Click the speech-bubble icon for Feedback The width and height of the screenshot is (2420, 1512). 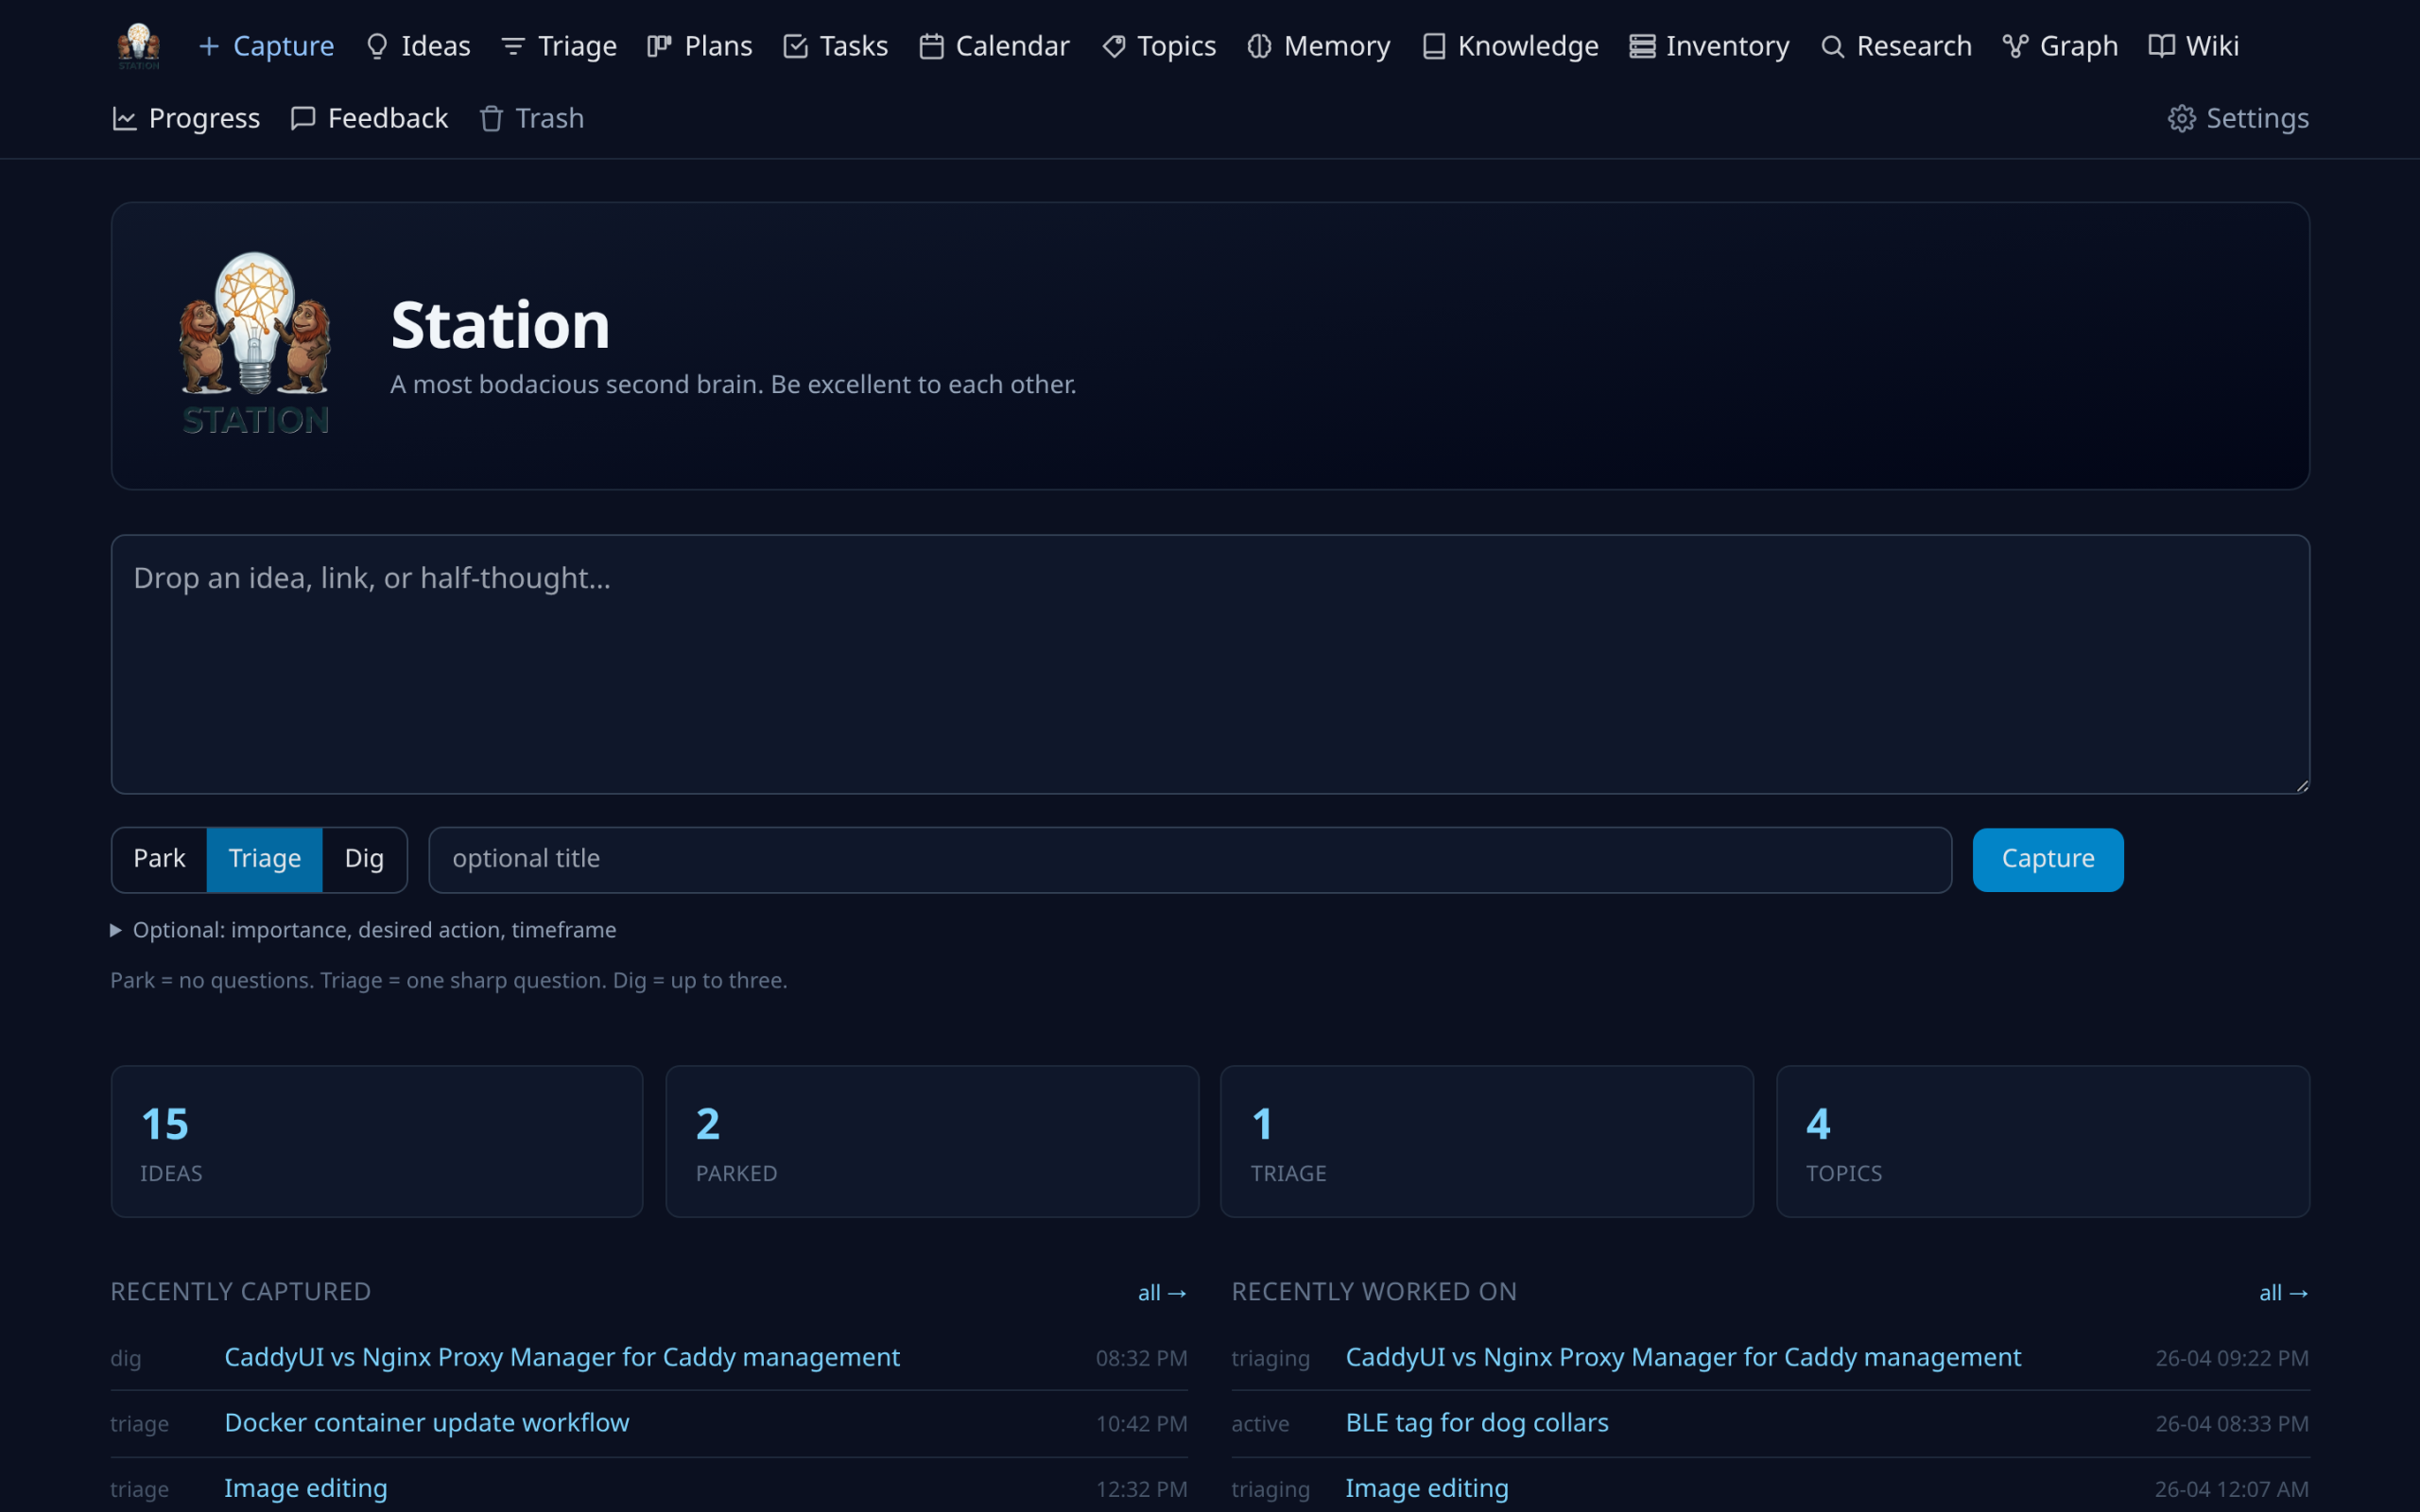(x=303, y=119)
